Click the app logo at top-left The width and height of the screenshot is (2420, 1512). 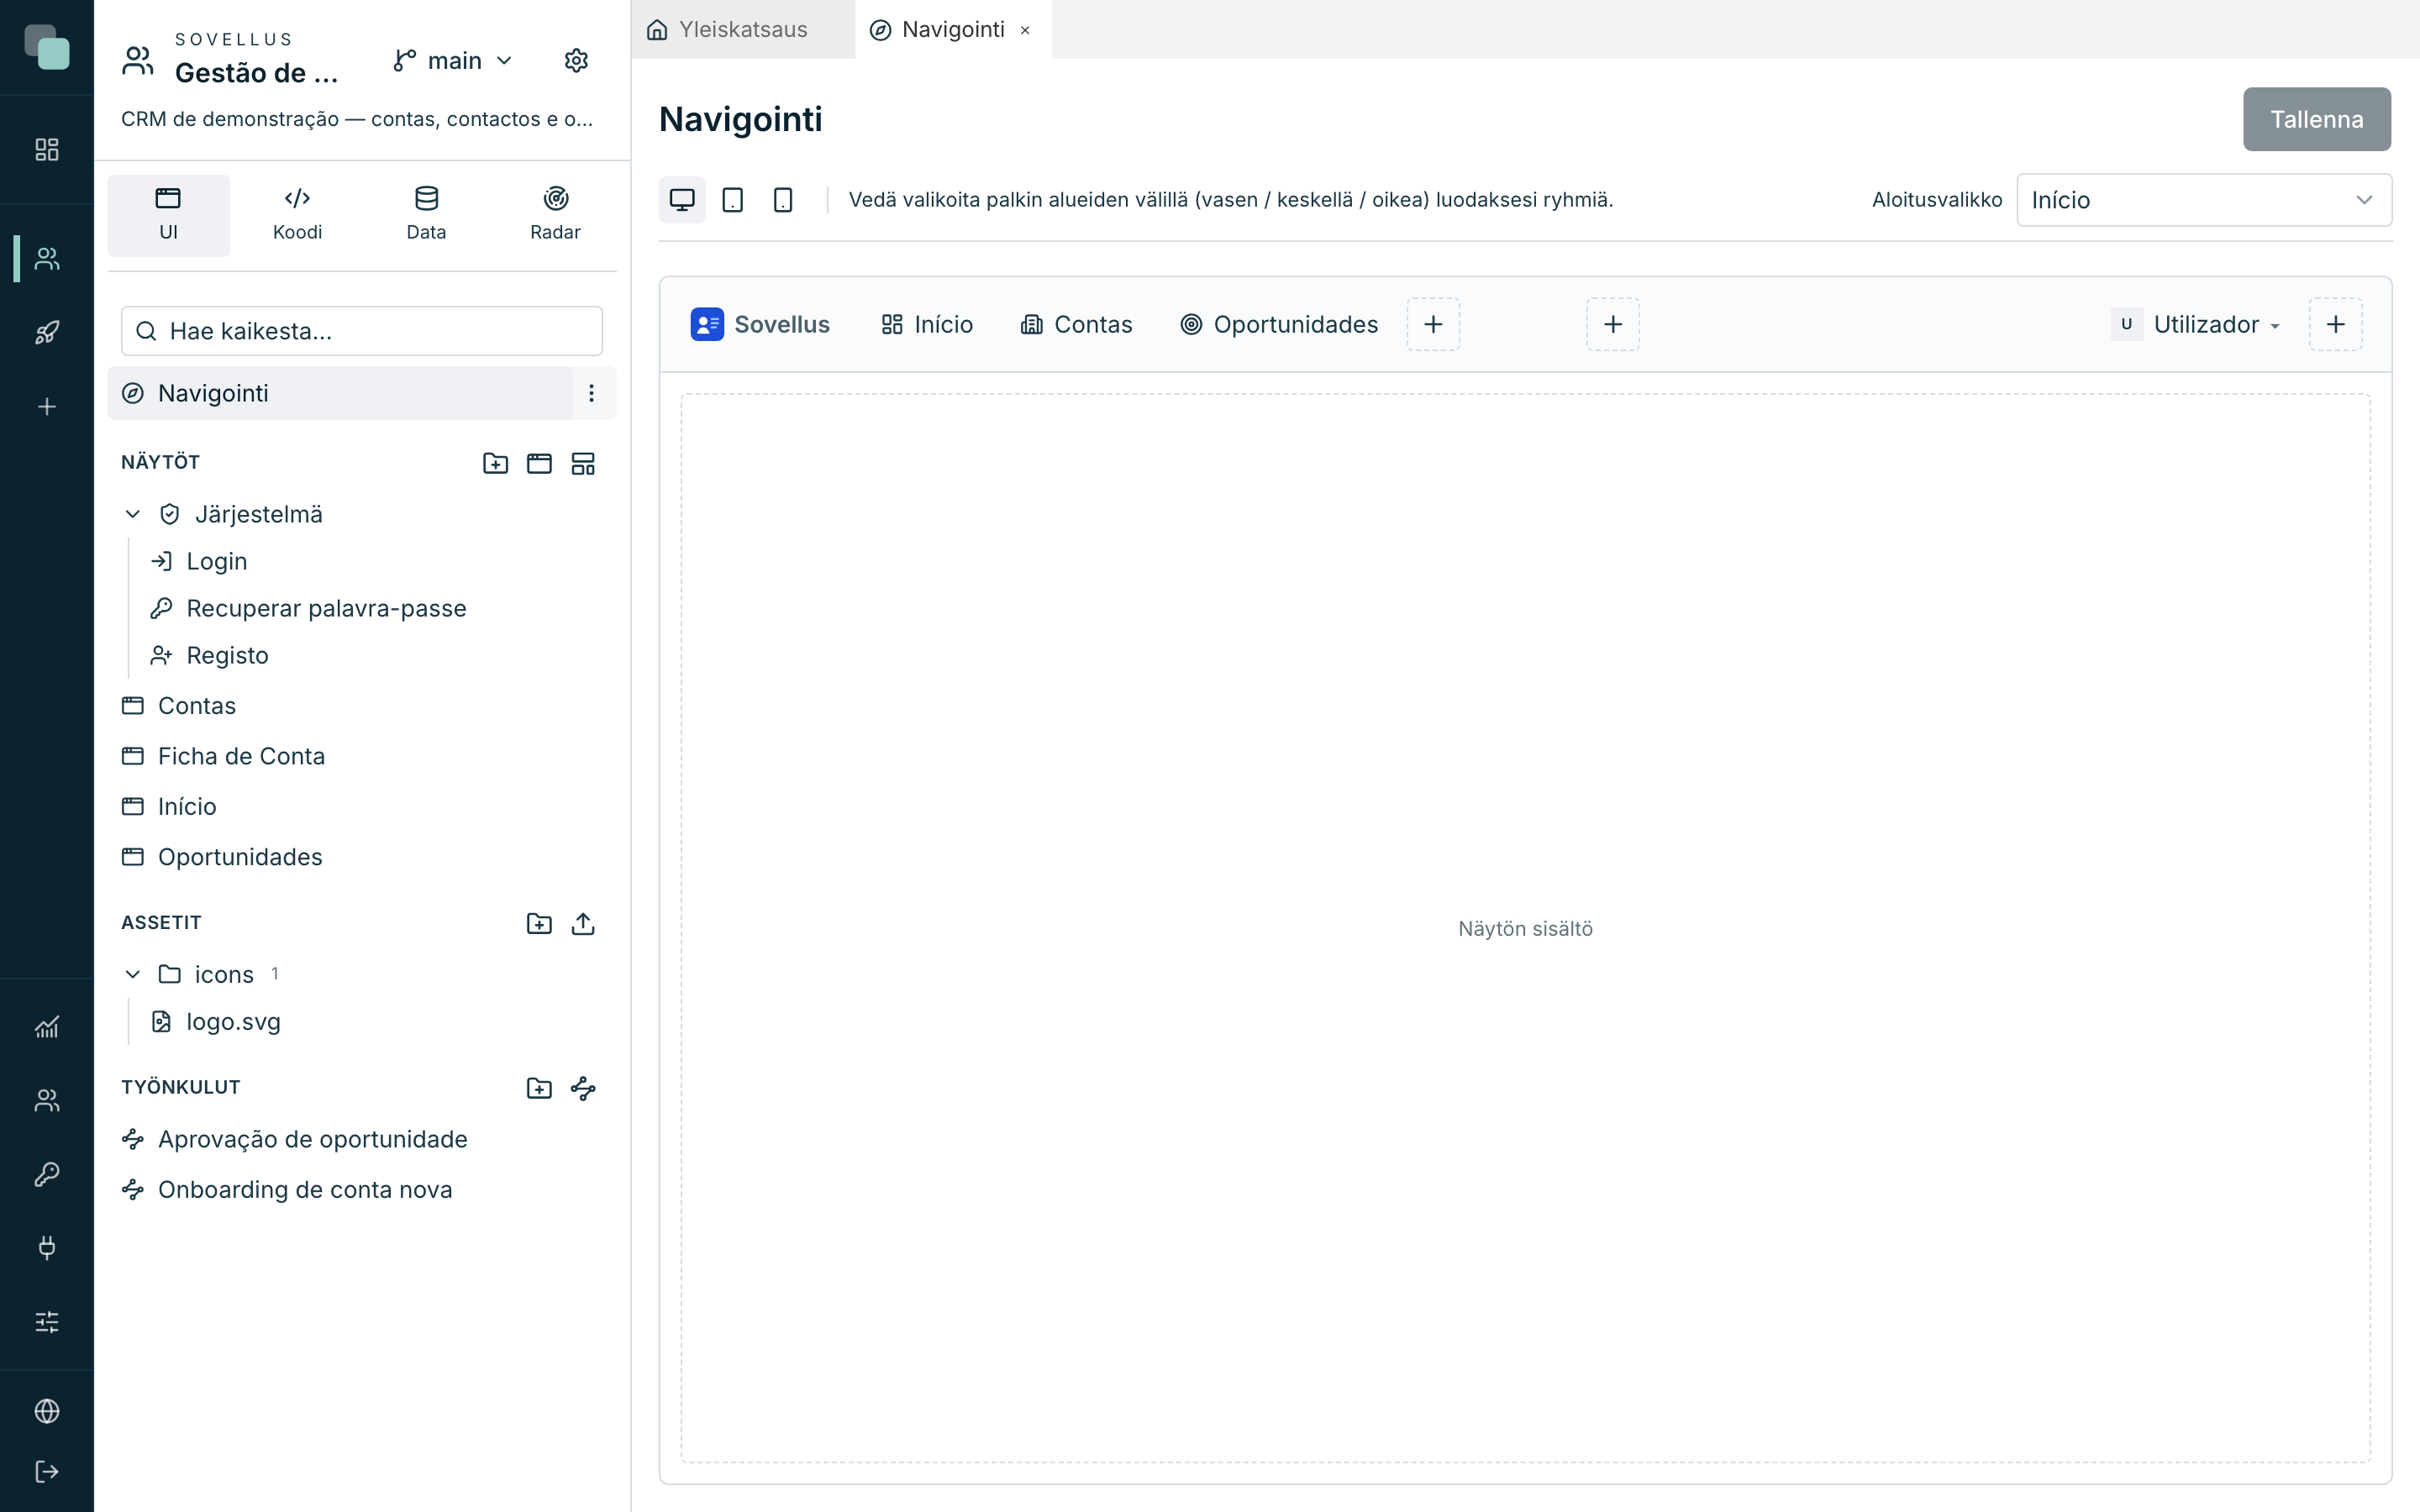click(47, 47)
